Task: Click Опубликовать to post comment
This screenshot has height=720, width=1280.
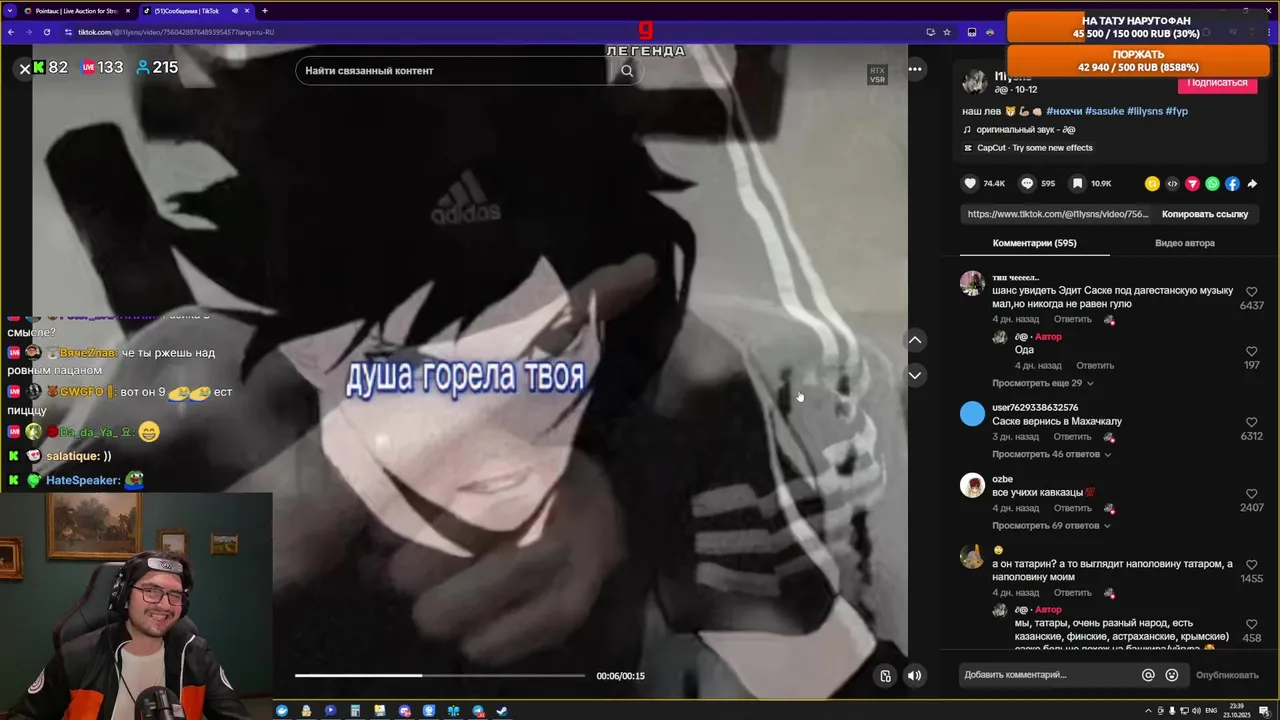Action: [x=1227, y=675]
